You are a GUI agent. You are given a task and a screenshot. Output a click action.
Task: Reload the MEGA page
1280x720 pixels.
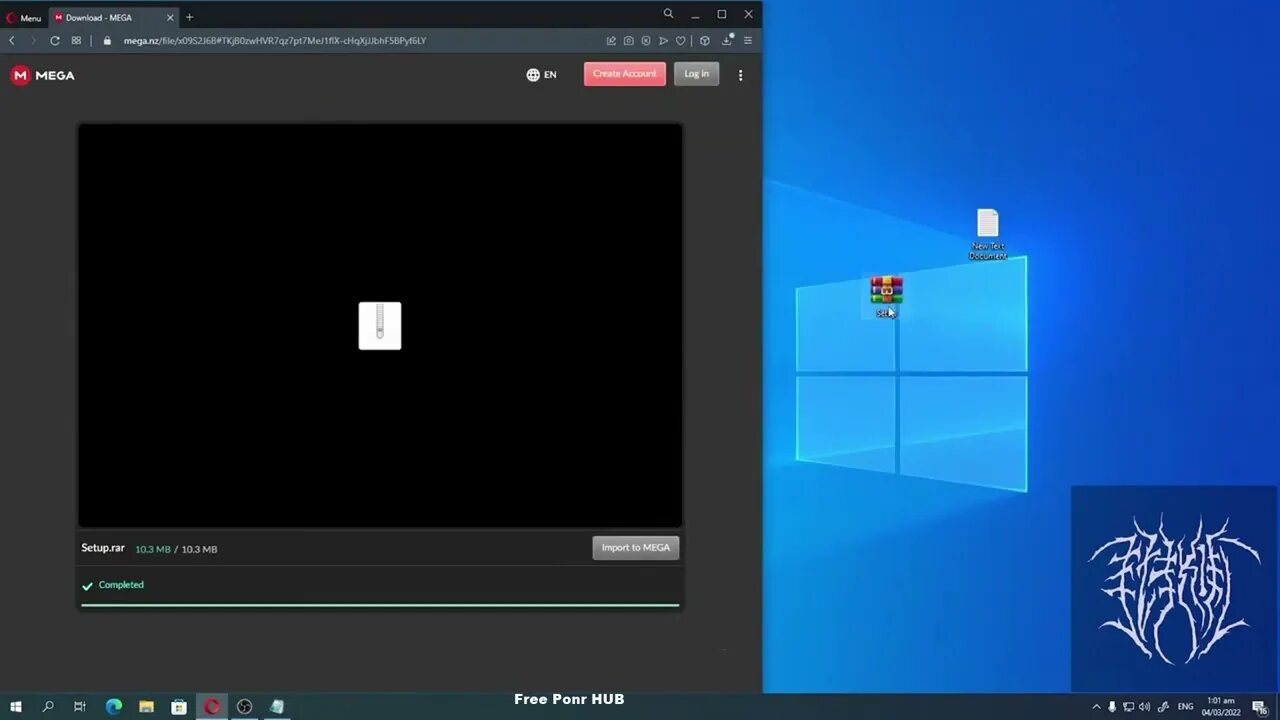coord(55,41)
